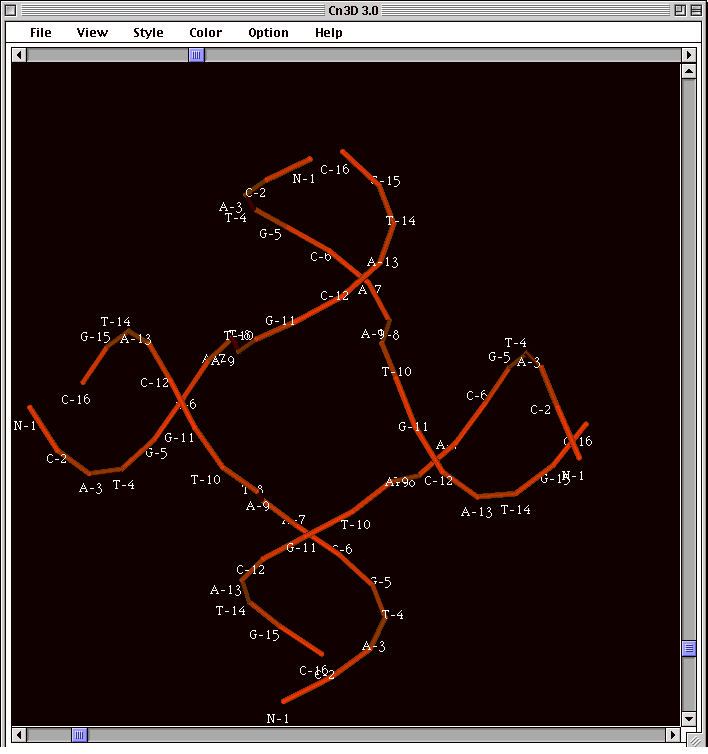Click the A-13 label in the bottom strand

[x=226, y=590]
